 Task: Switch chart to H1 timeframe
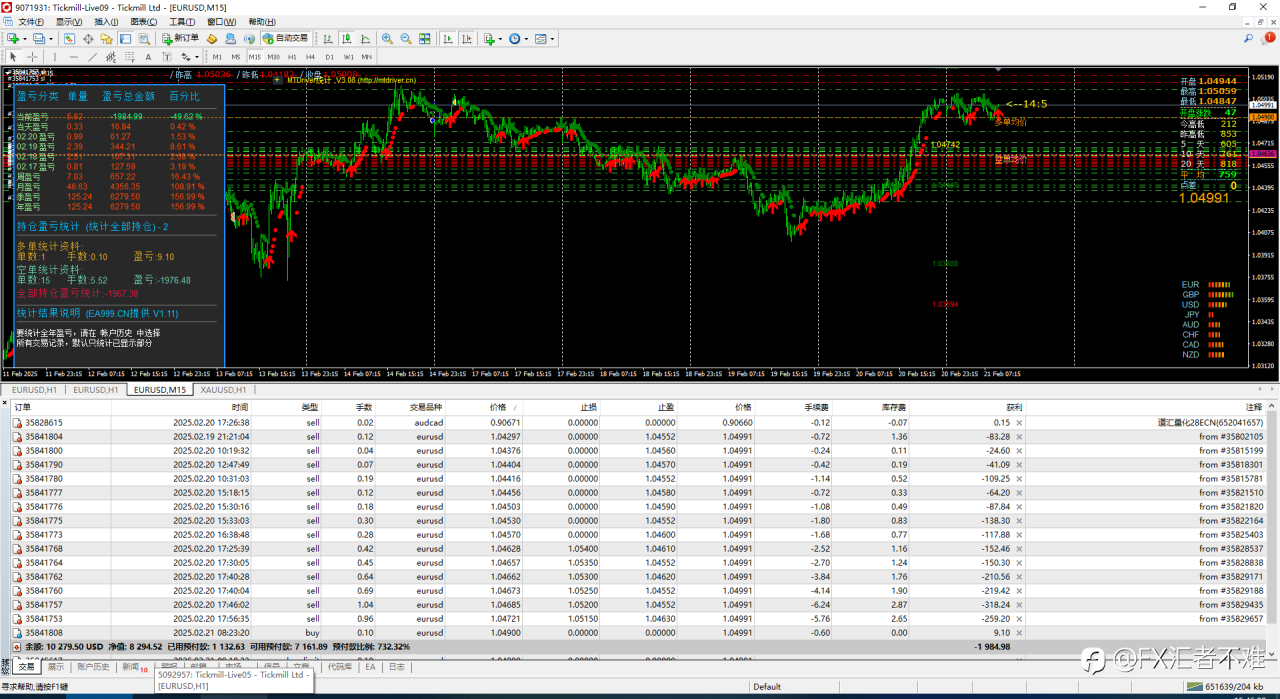click(291, 57)
